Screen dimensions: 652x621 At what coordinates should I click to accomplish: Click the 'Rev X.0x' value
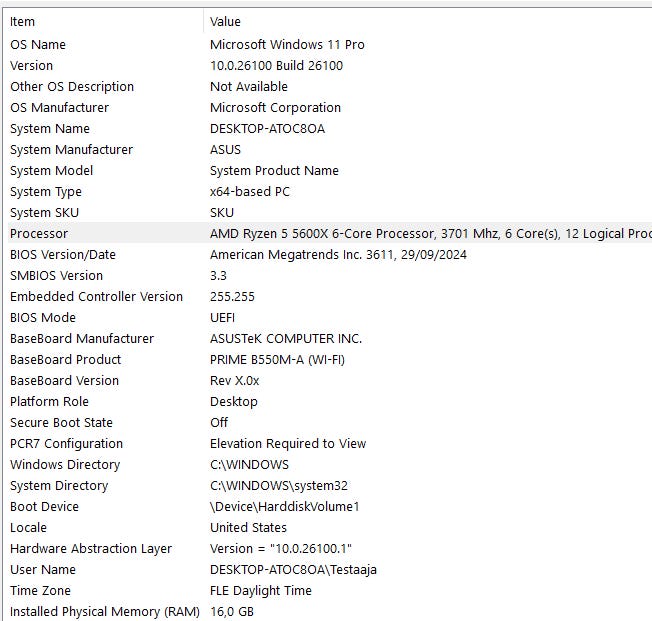point(235,381)
